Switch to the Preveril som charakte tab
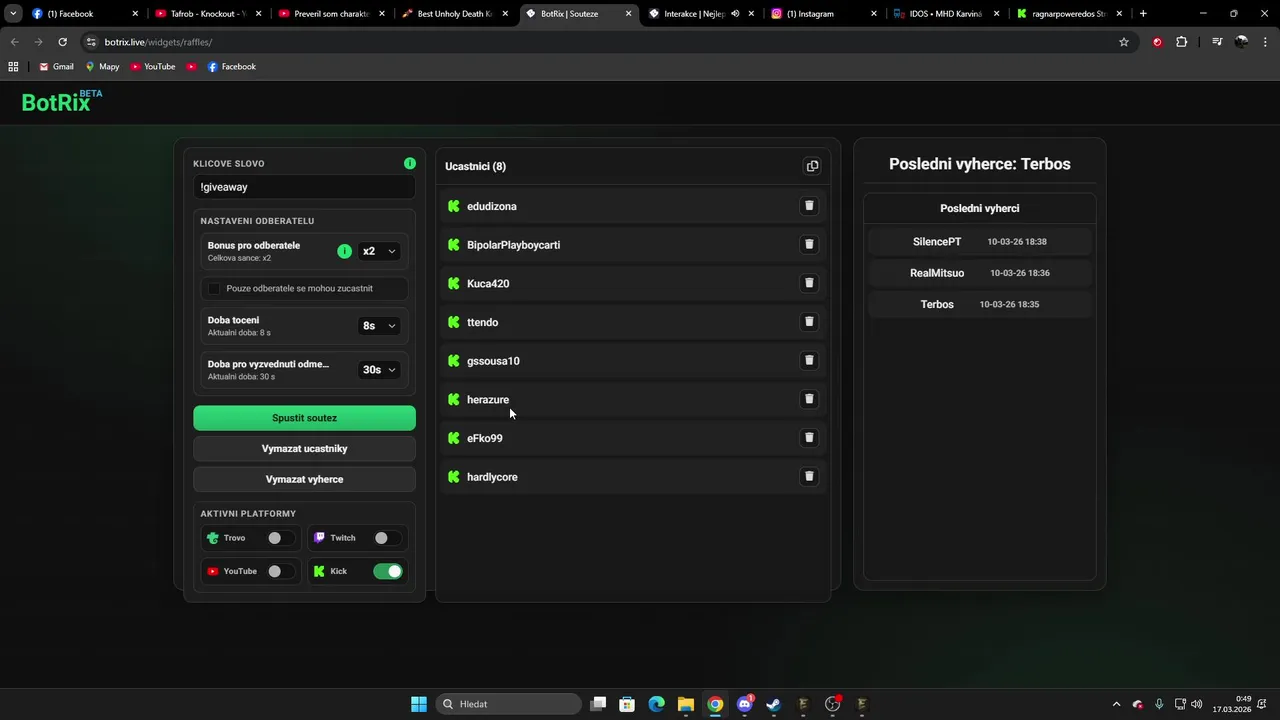The width and height of the screenshot is (1280, 720). pyautogui.click(x=331, y=14)
